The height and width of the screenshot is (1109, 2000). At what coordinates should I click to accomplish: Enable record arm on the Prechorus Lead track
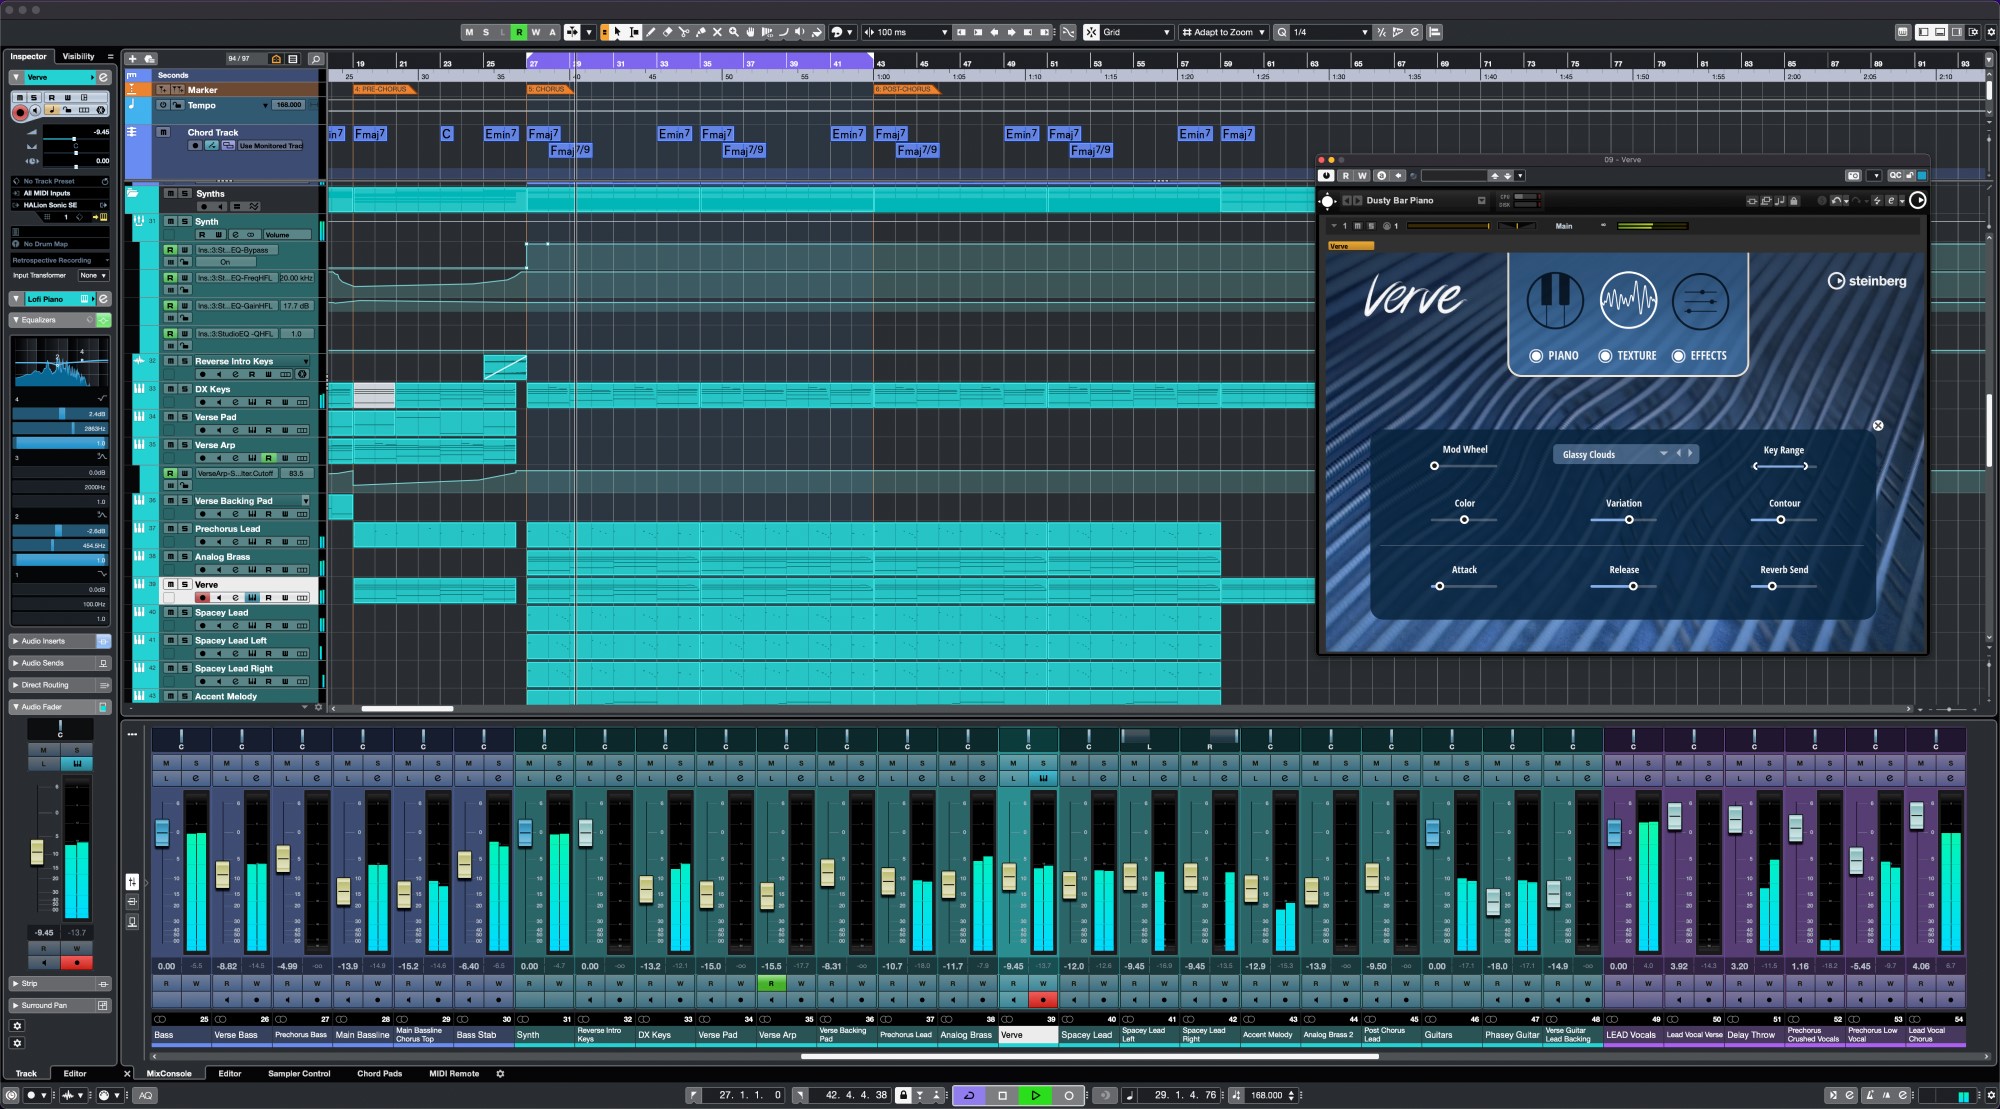pyautogui.click(x=203, y=542)
